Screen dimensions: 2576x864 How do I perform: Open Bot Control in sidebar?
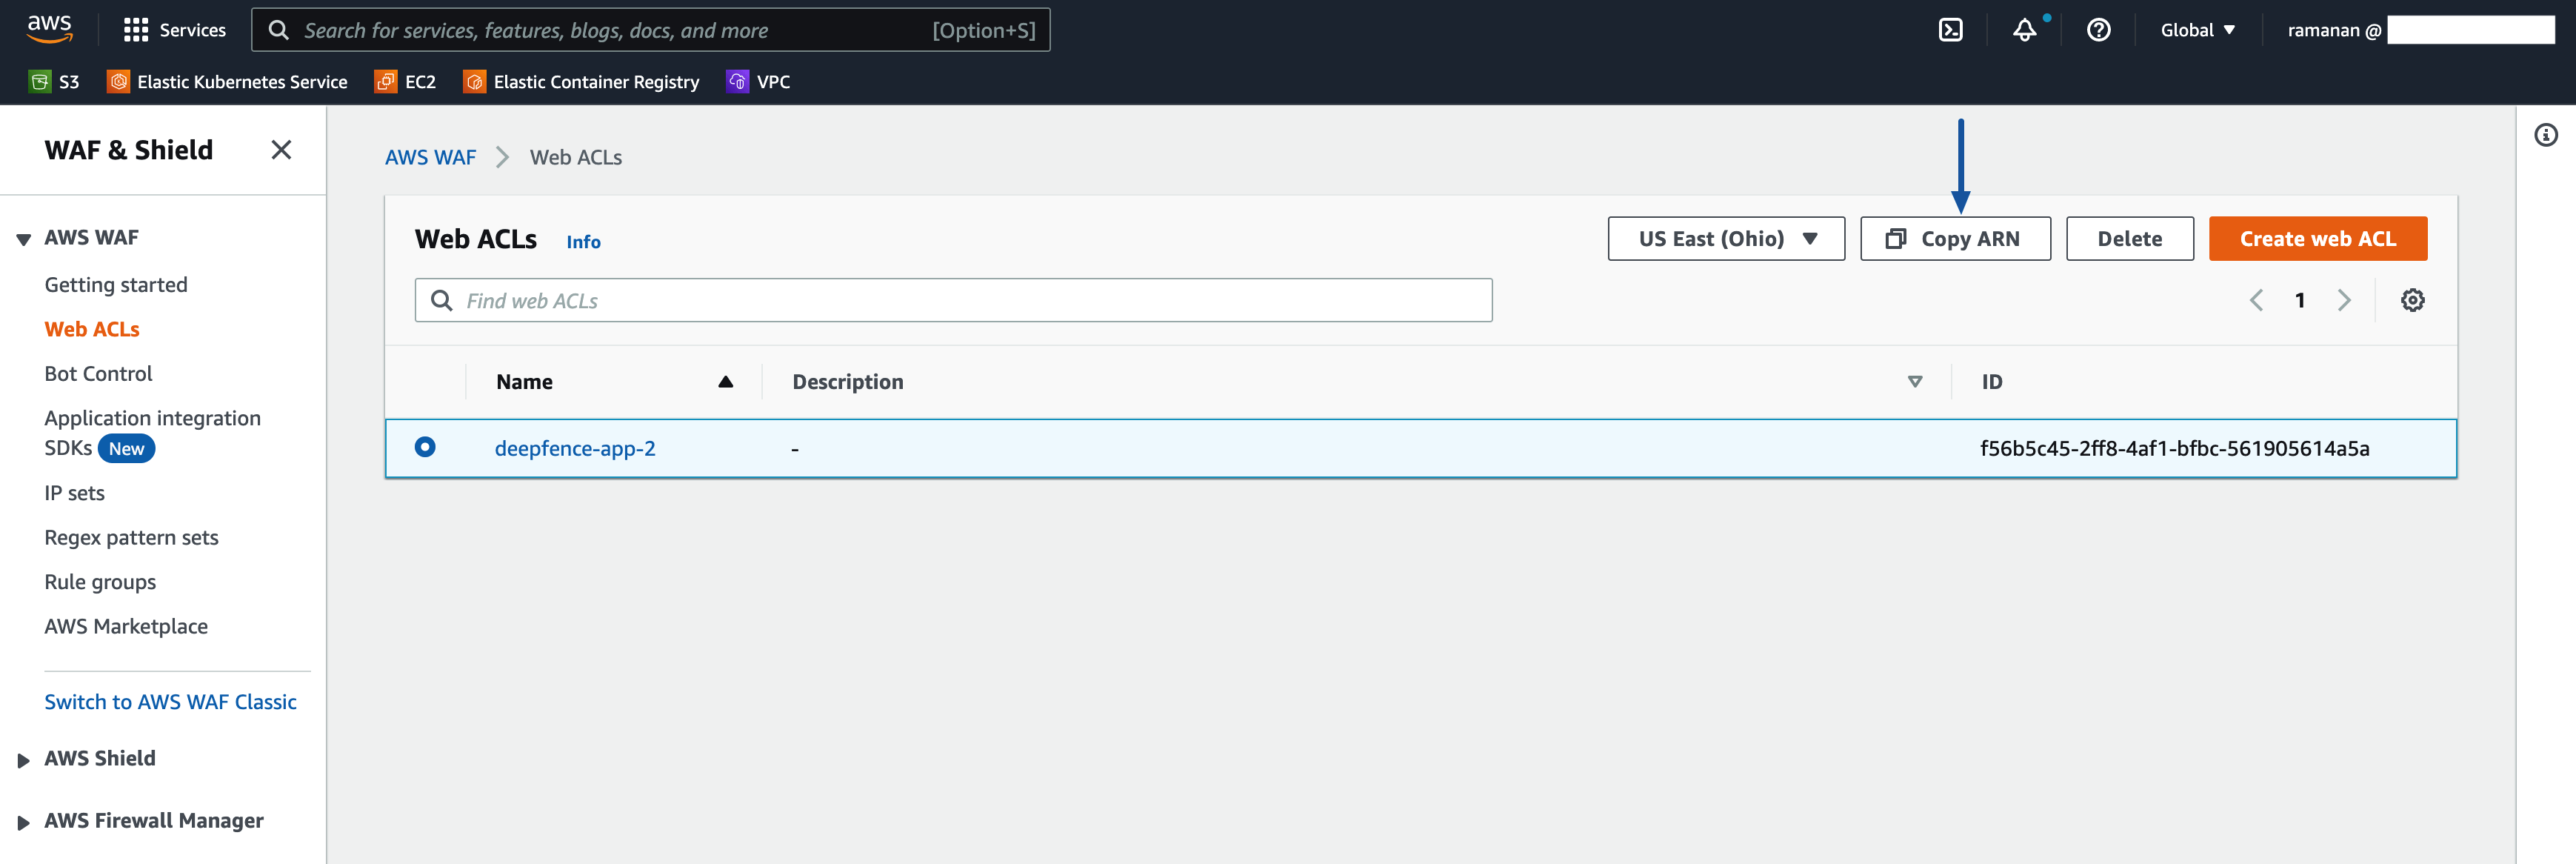click(x=98, y=374)
